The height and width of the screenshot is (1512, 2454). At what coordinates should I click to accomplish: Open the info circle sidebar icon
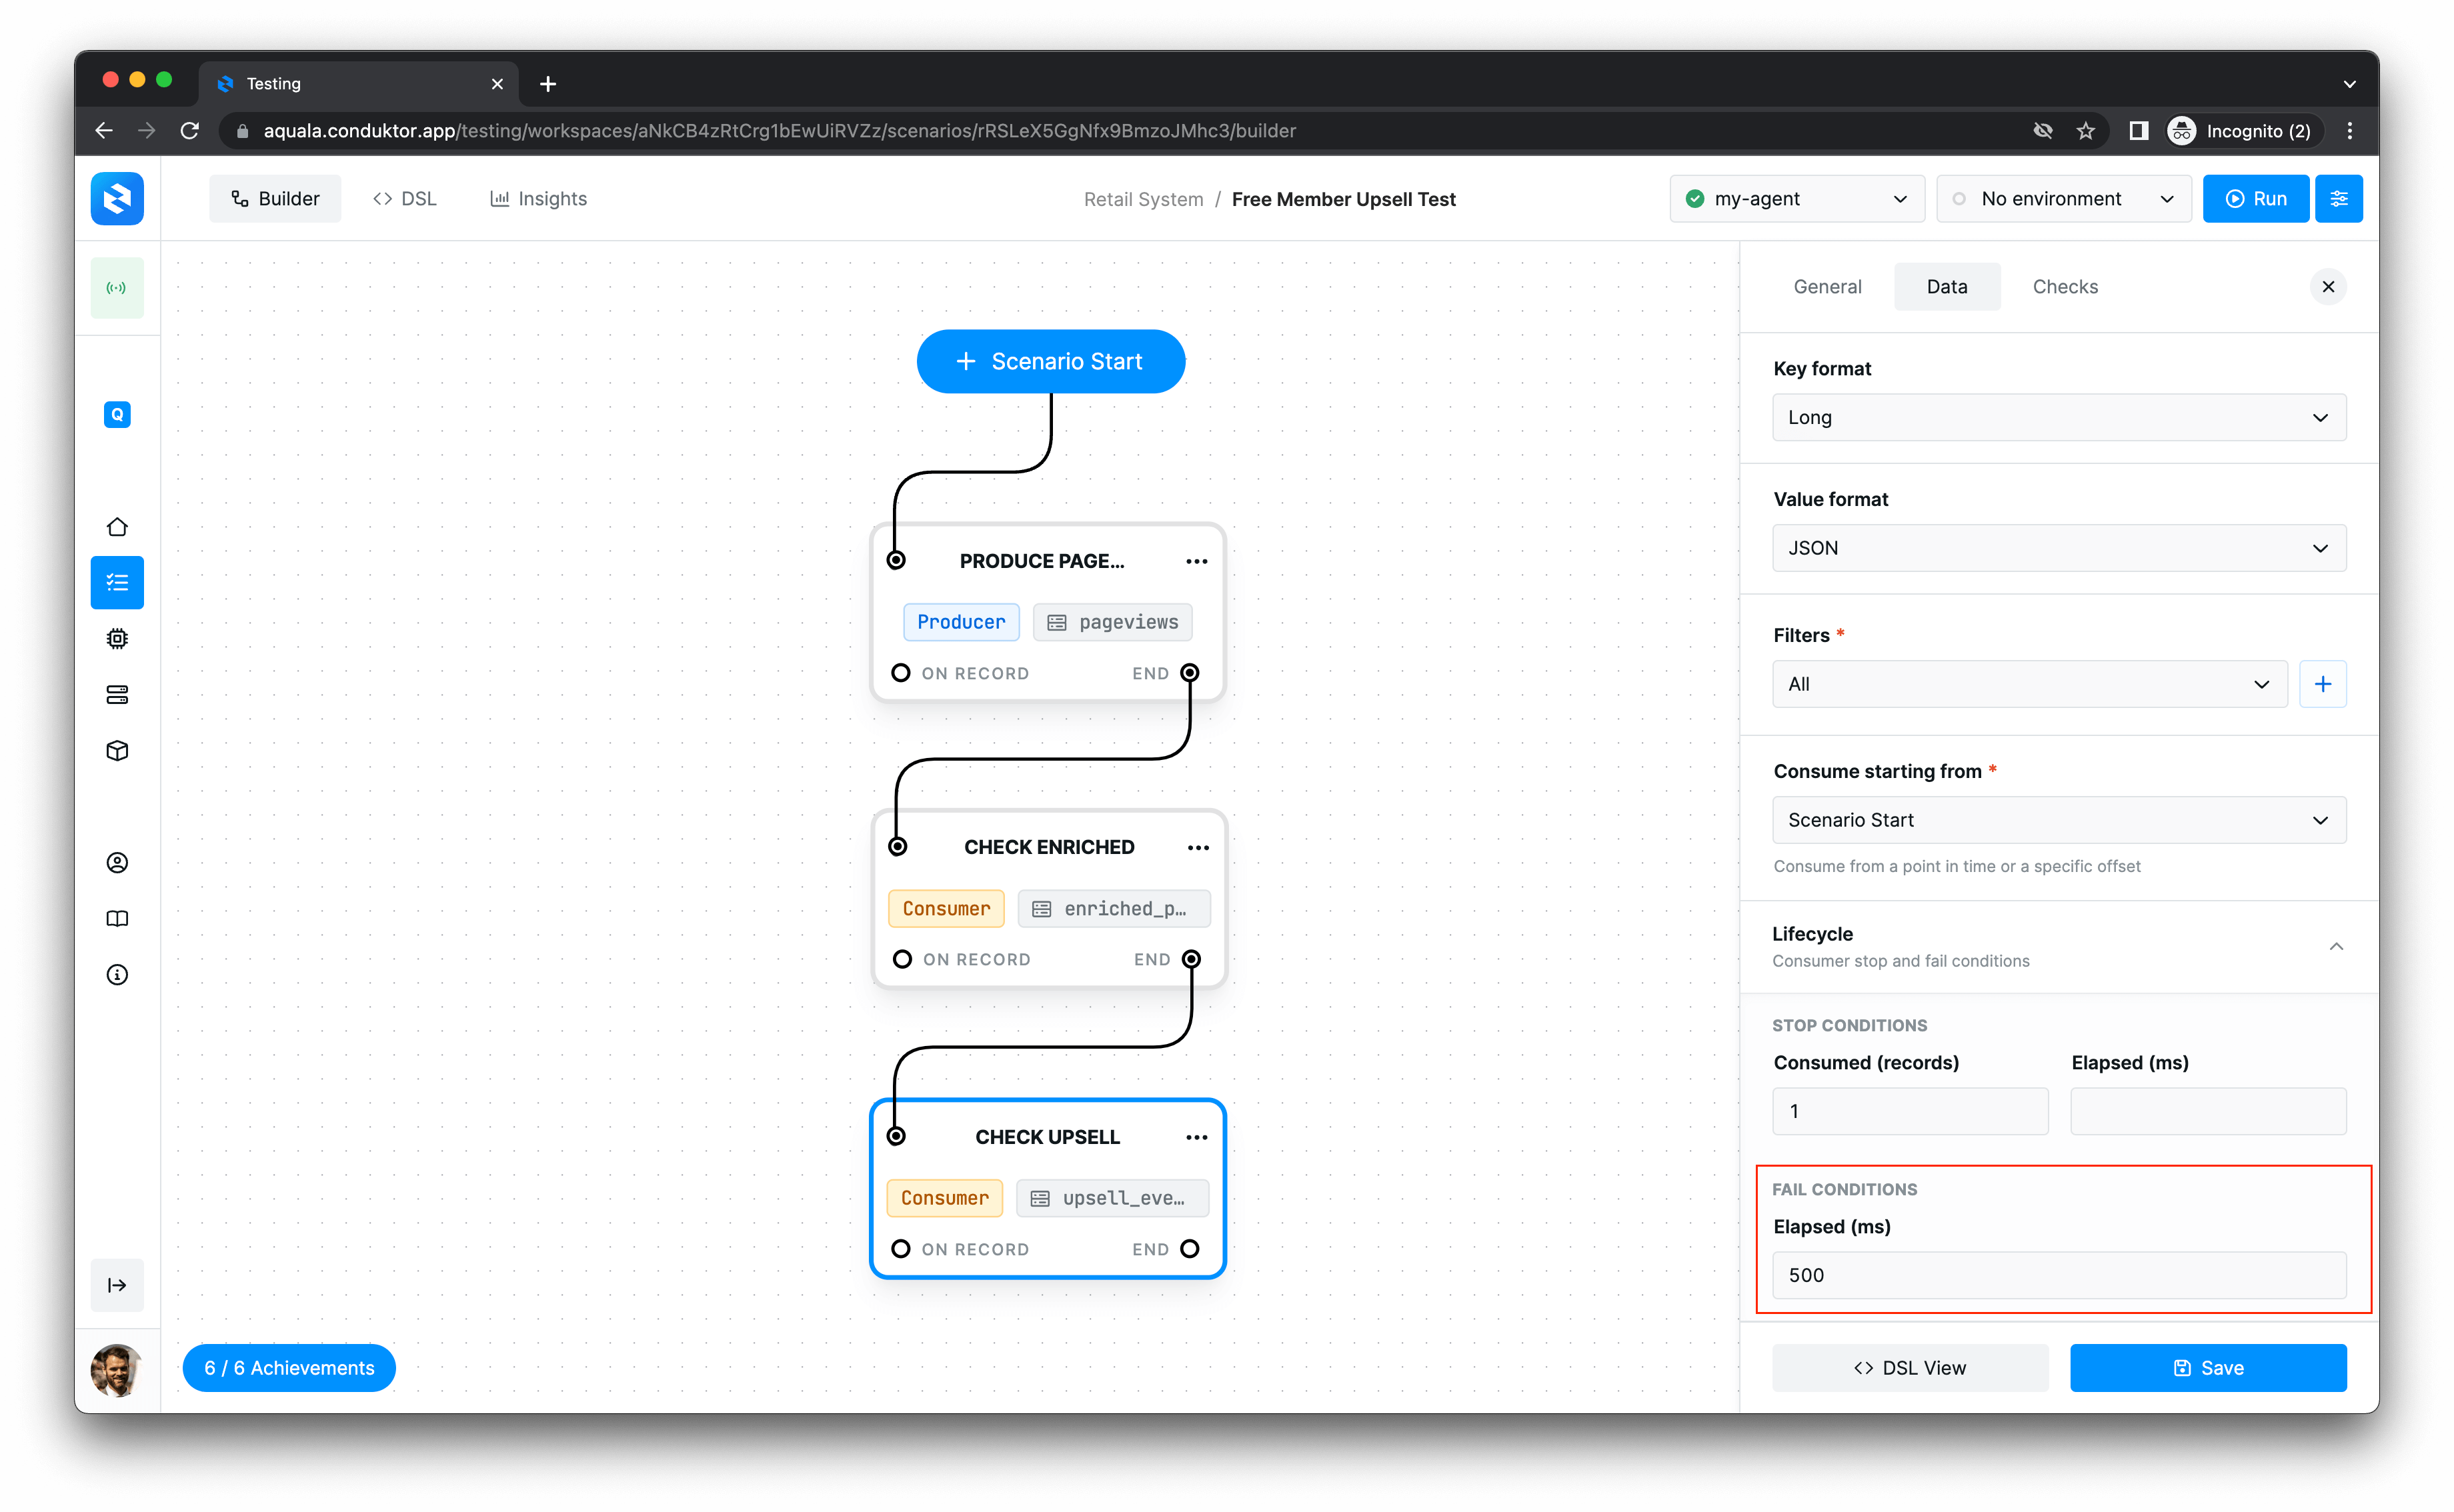pyautogui.click(x=117, y=975)
